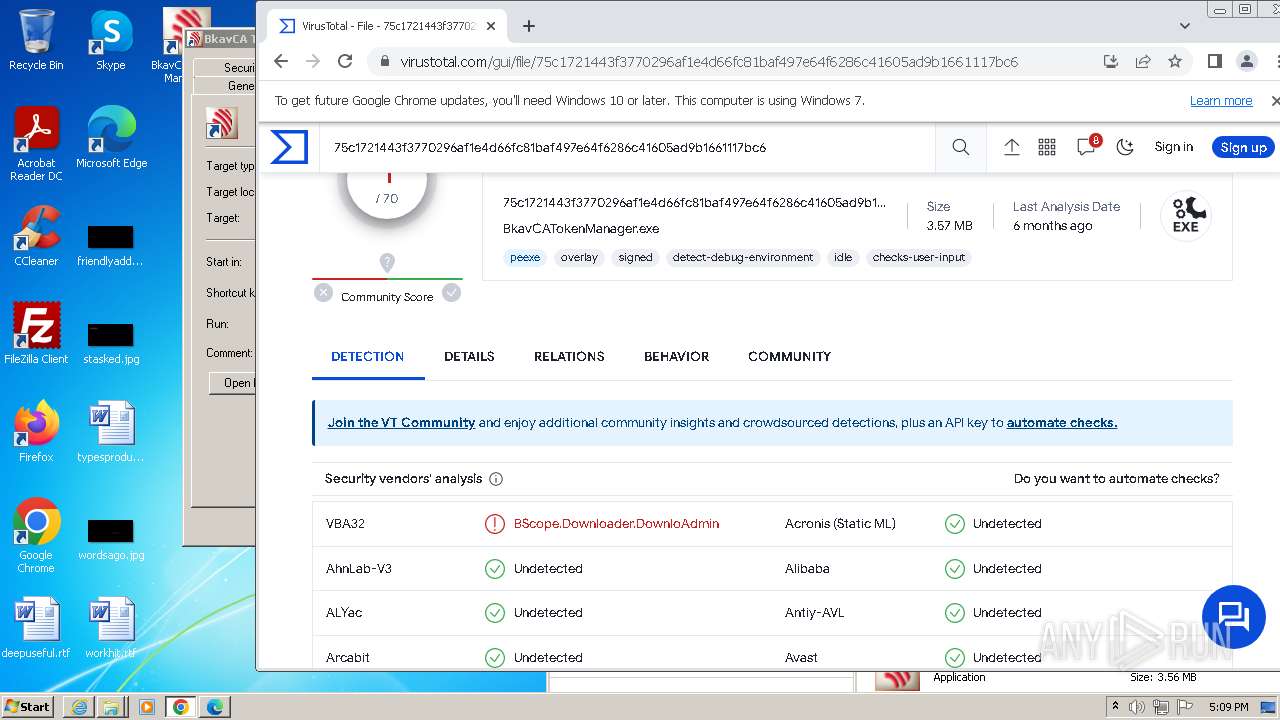Click the volume speaker tray icon
Image resolution: width=1280 pixels, height=720 pixels.
point(1137,707)
